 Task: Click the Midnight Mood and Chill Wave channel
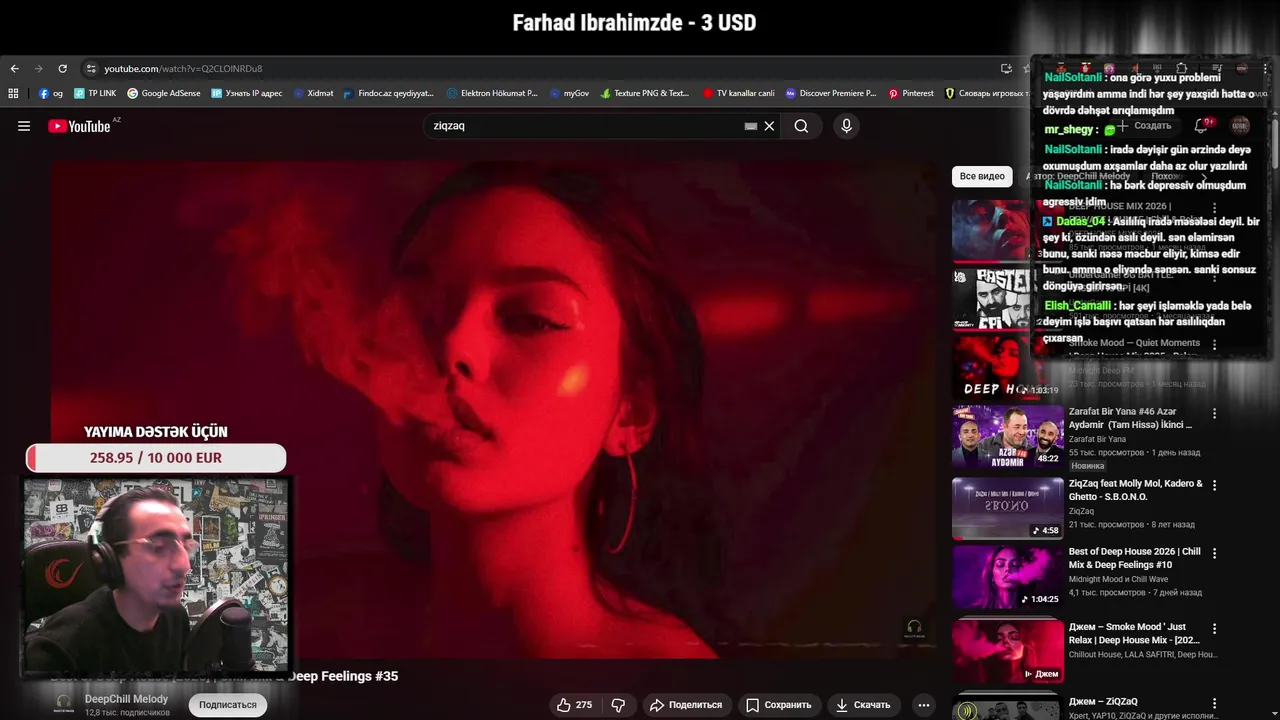pyautogui.click(x=1118, y=579)
